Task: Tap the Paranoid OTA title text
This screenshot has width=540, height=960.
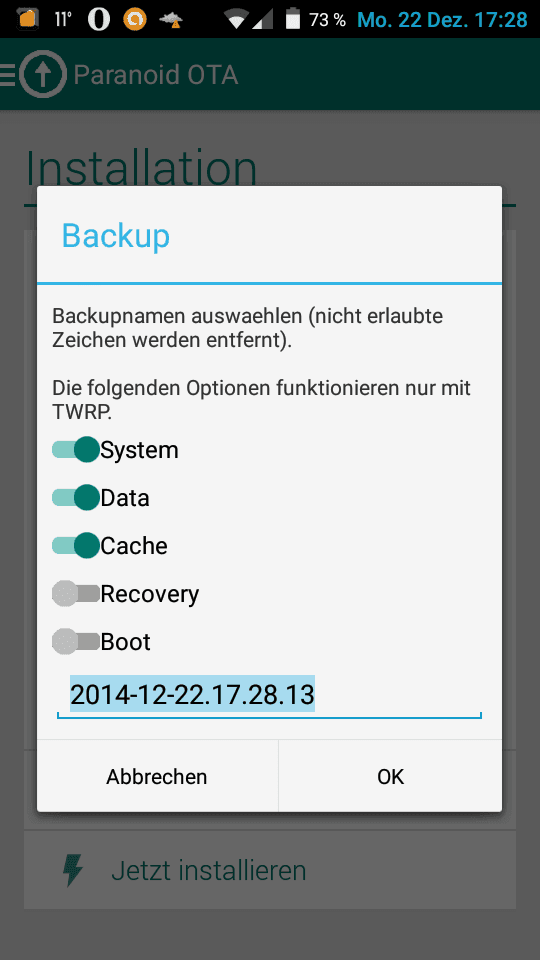Action: tap(156, 75)
